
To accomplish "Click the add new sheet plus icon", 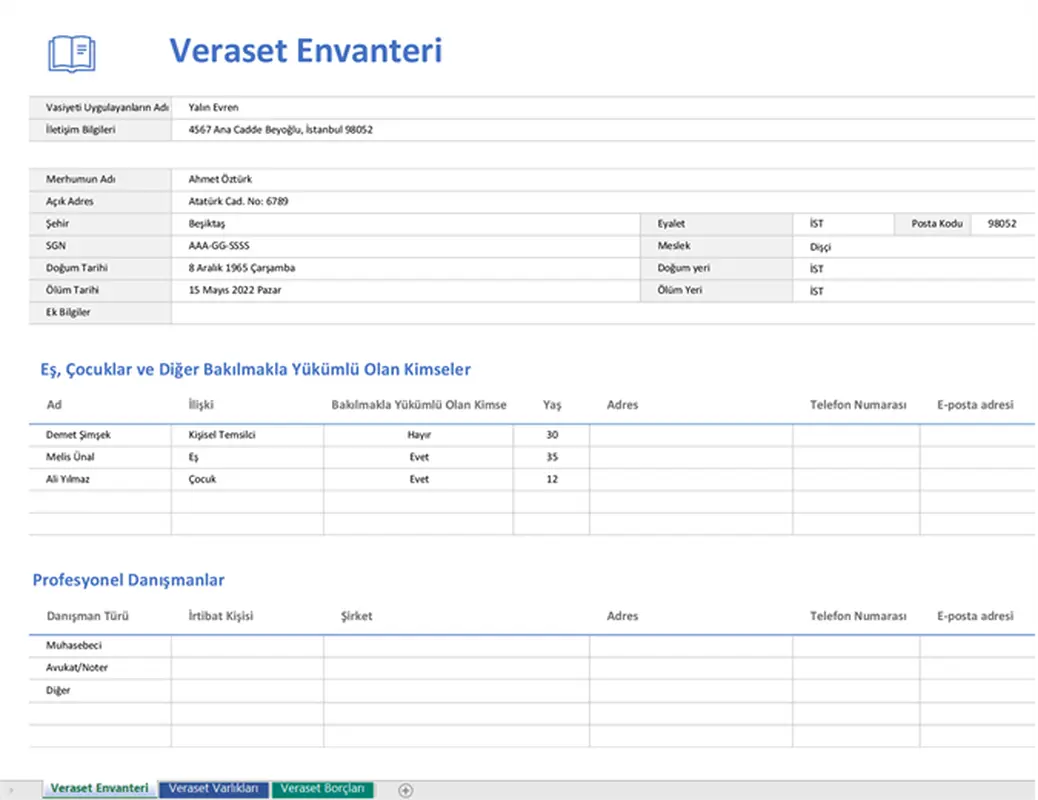I will pos(405,789).
